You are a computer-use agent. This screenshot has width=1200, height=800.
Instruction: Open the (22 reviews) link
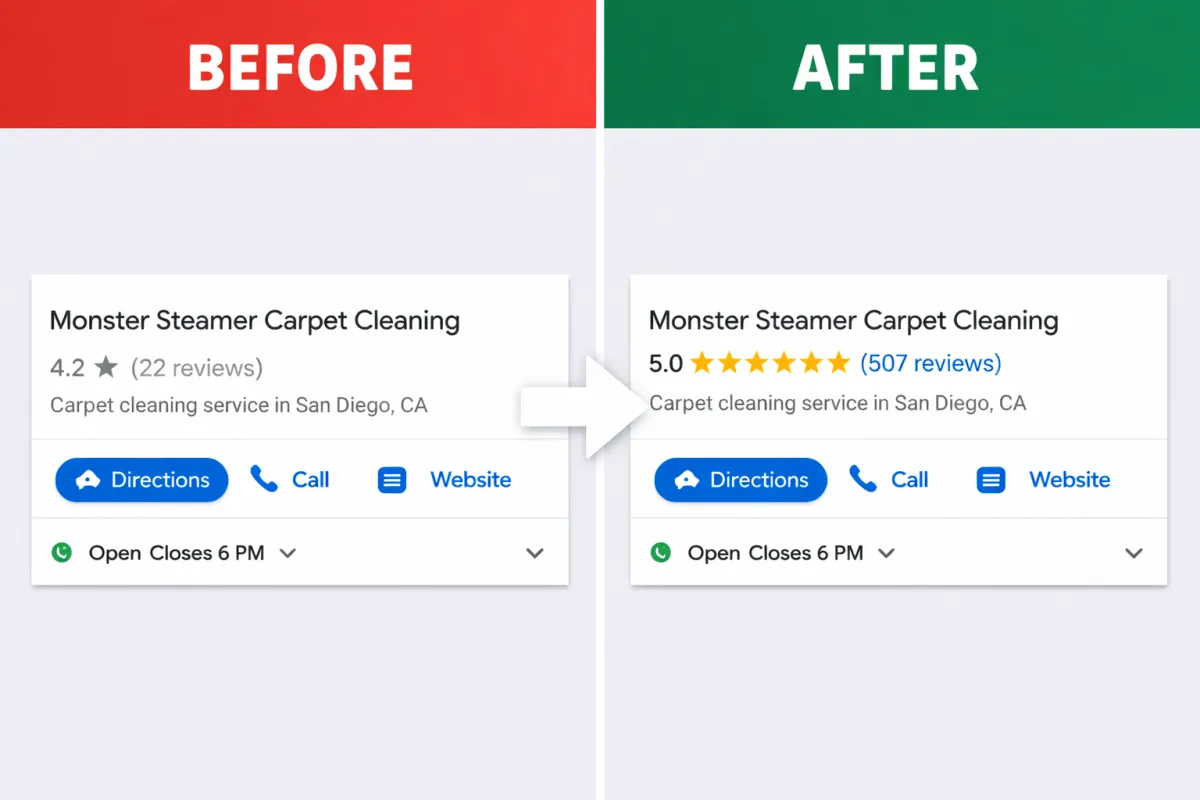197,368
